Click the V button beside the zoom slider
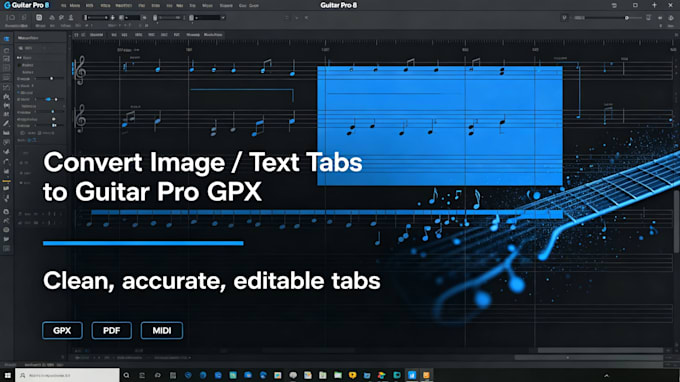The image size is (680, 382). coord(564,18)
